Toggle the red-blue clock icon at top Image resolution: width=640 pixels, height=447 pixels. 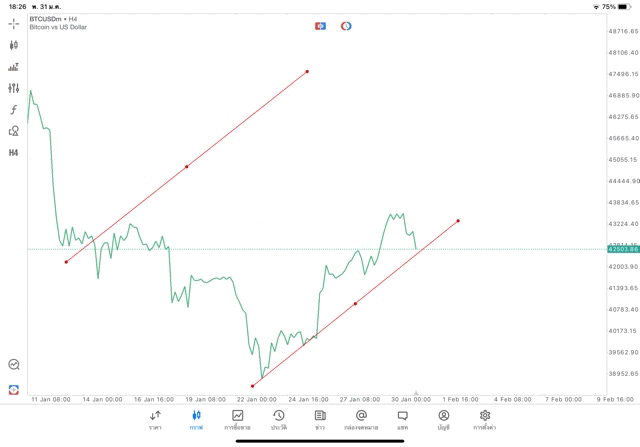pos(346,25)
